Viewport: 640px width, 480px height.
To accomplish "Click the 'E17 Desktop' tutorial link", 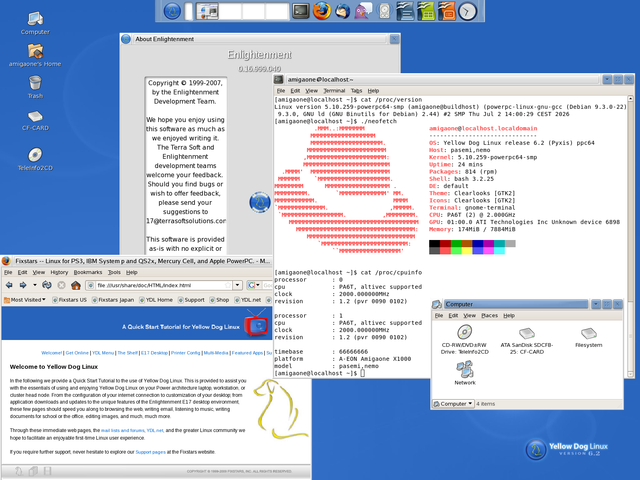I will (154, 353).
